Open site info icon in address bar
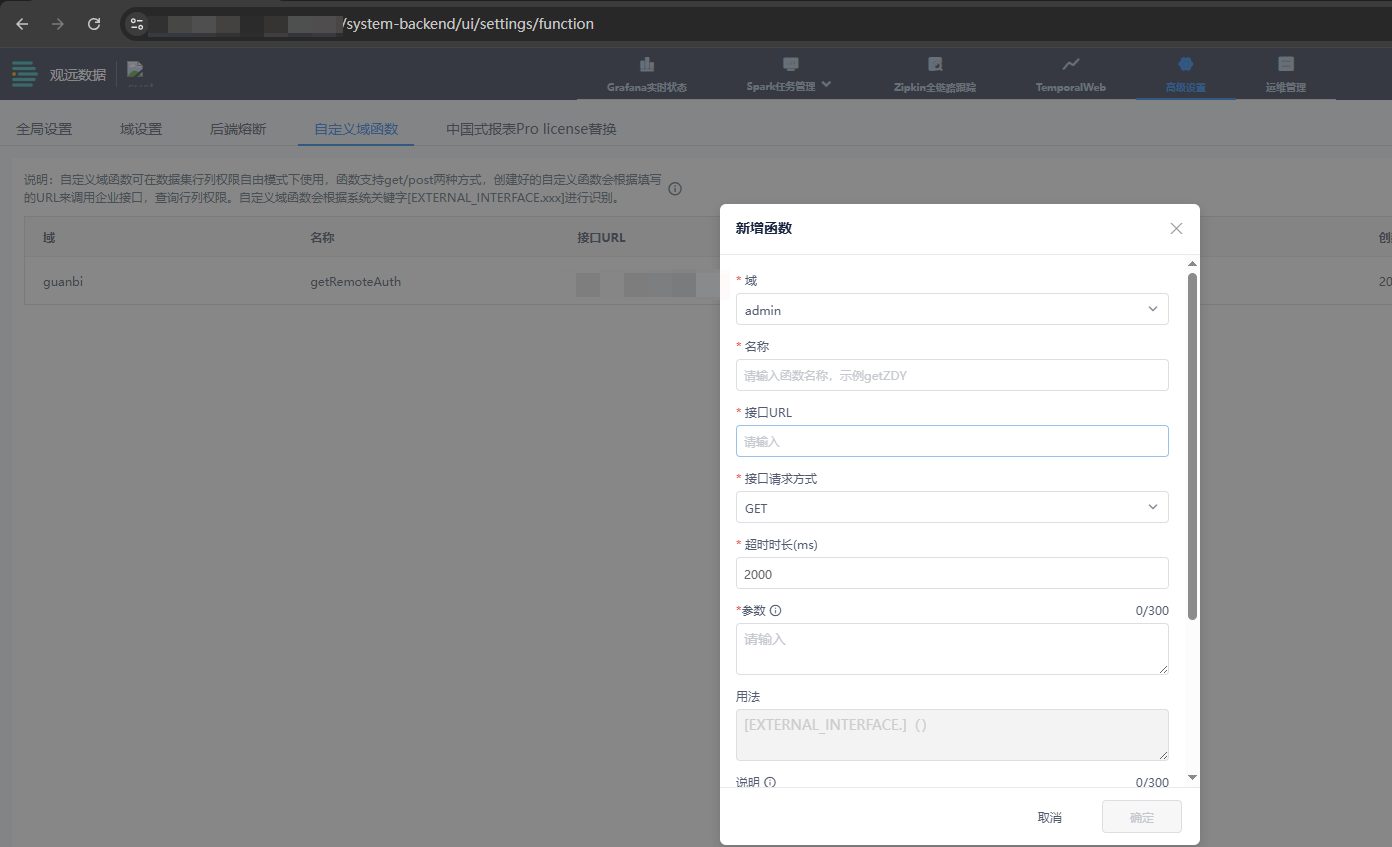The width and height of the screenshot is (1392, 847). pyautogui.click(x=137, y=24)
